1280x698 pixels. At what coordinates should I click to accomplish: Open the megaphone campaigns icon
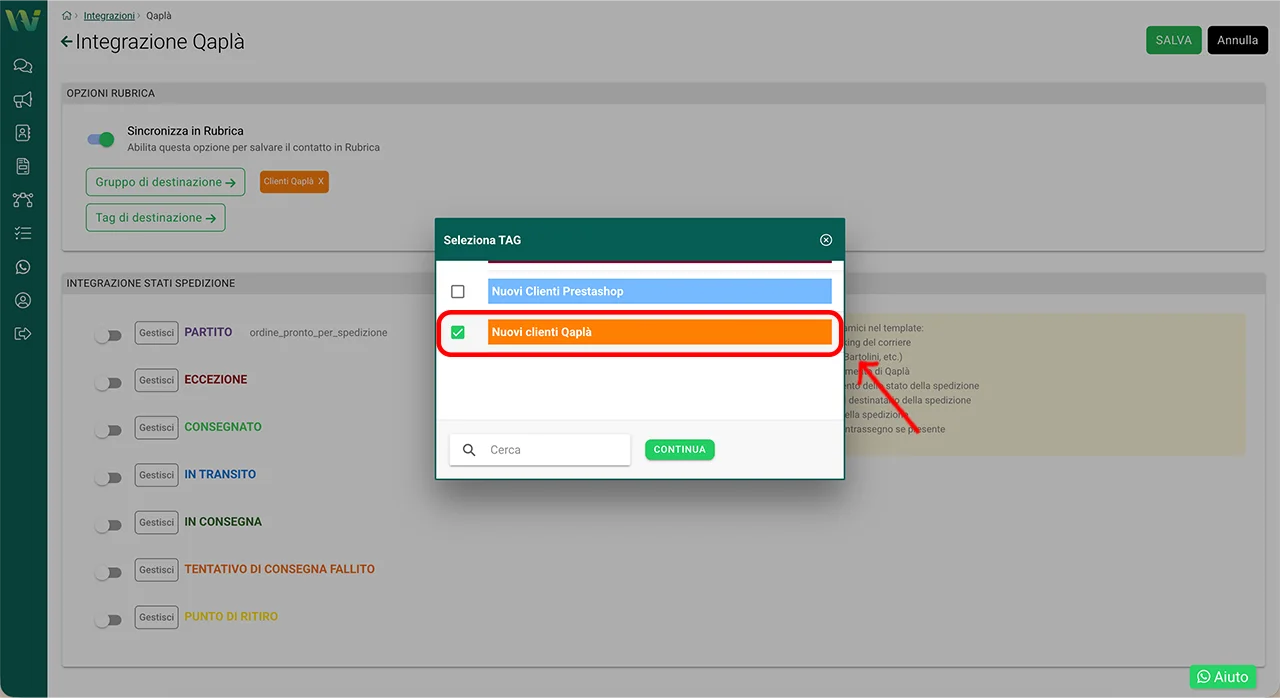click(23, 100)
